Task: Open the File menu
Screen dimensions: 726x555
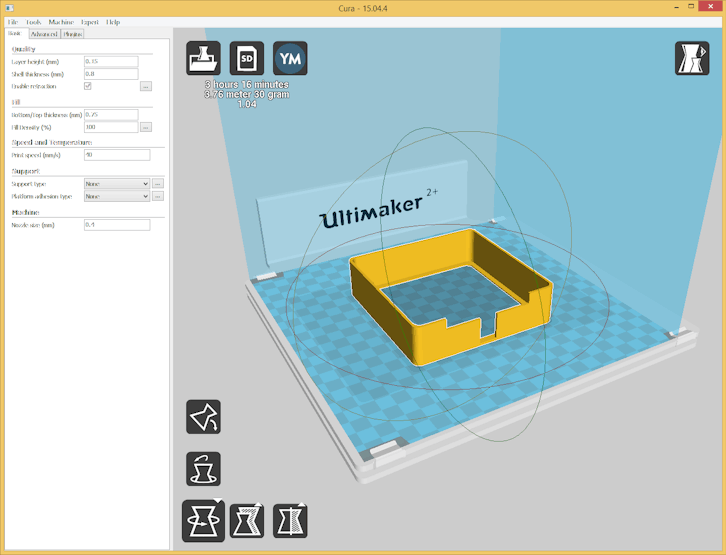Action: (13, 22)
